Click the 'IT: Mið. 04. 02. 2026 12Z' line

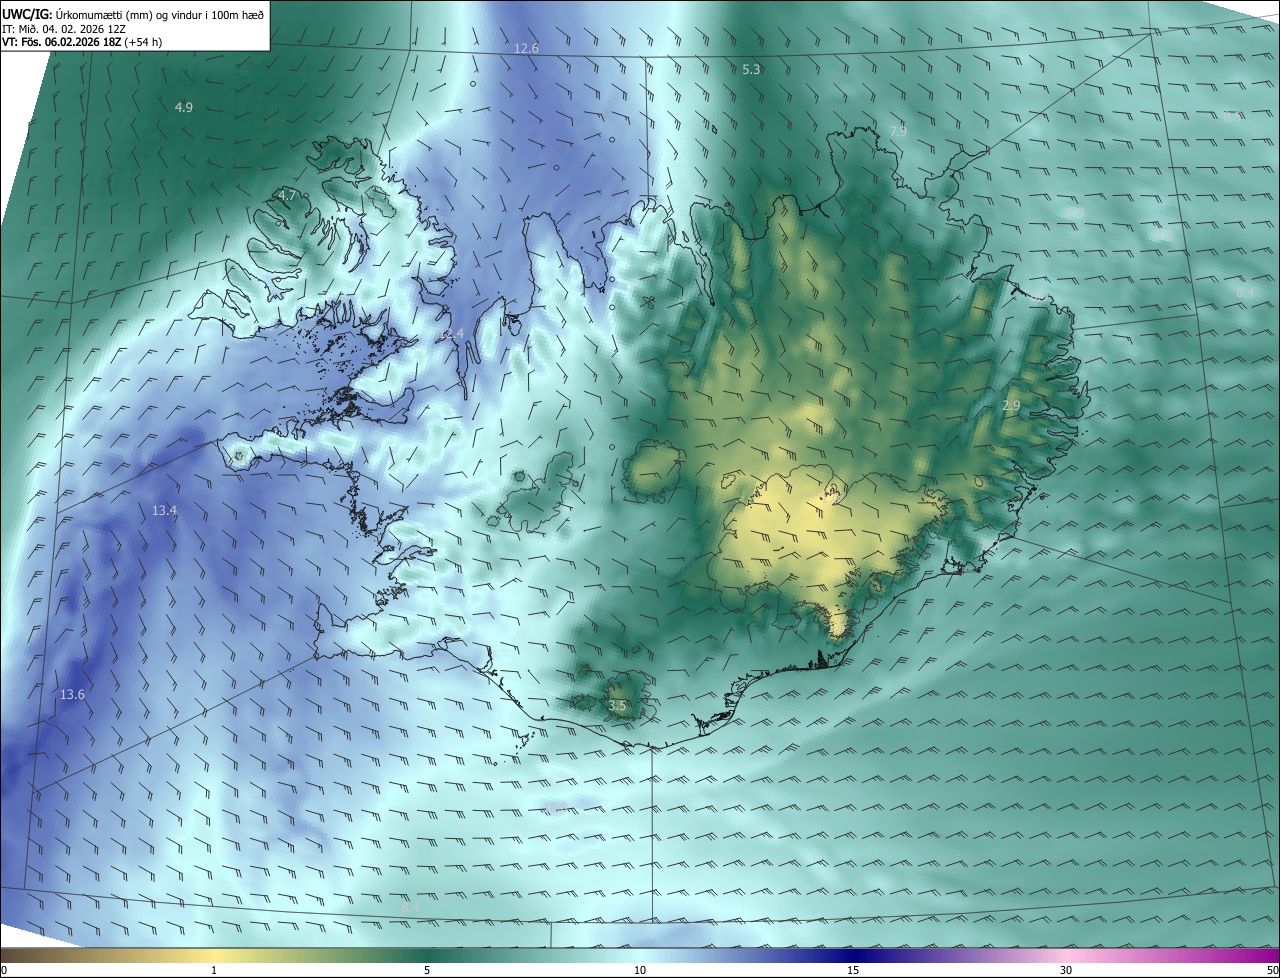coord(64,28)
